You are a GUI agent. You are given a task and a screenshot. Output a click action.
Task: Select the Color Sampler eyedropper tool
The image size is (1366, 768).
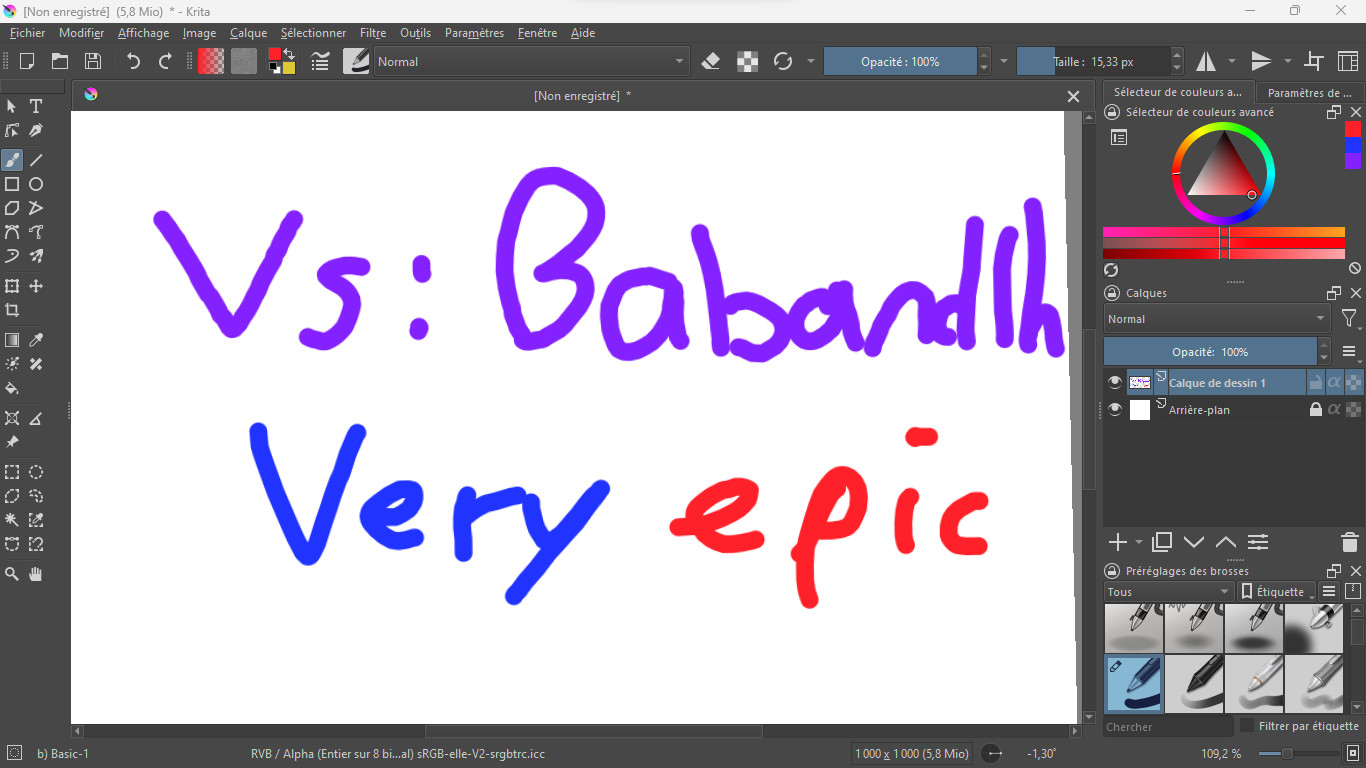coord(36,340)
